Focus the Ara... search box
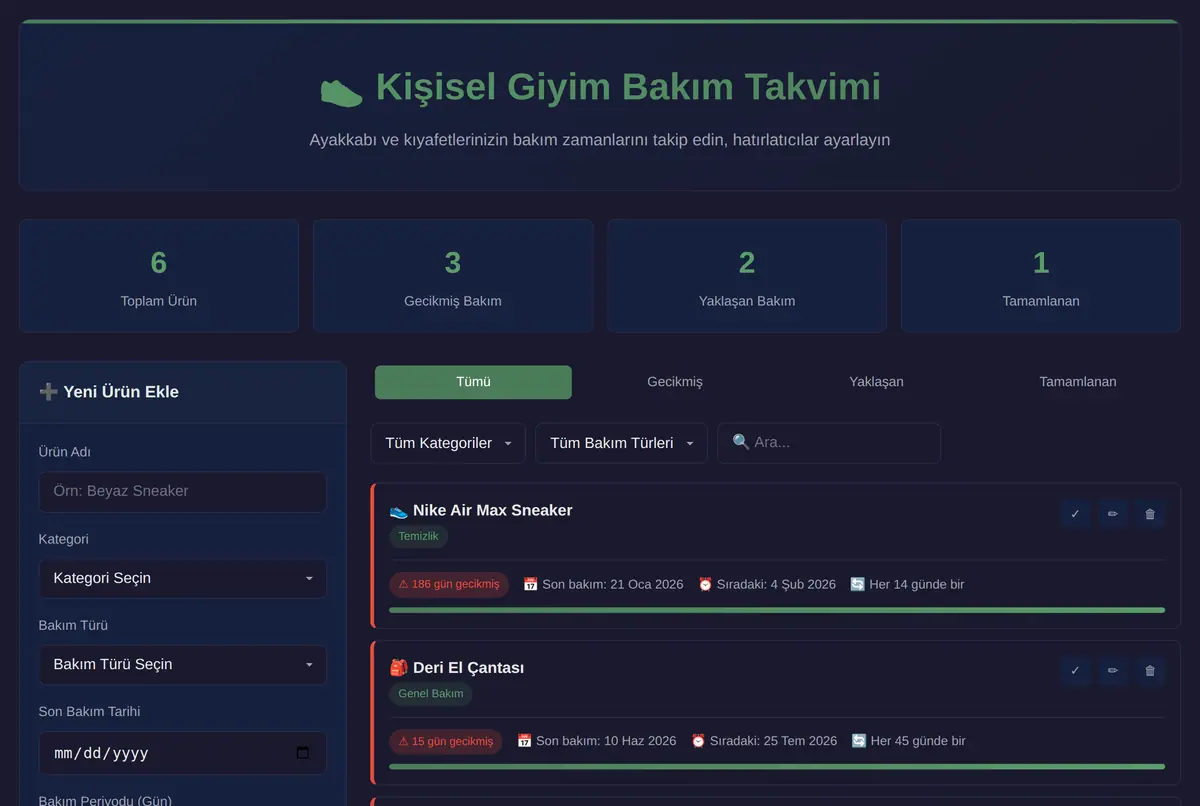The height and width of the screenshot is (806, 1200). pyautogui.click(x=829, y=443)
